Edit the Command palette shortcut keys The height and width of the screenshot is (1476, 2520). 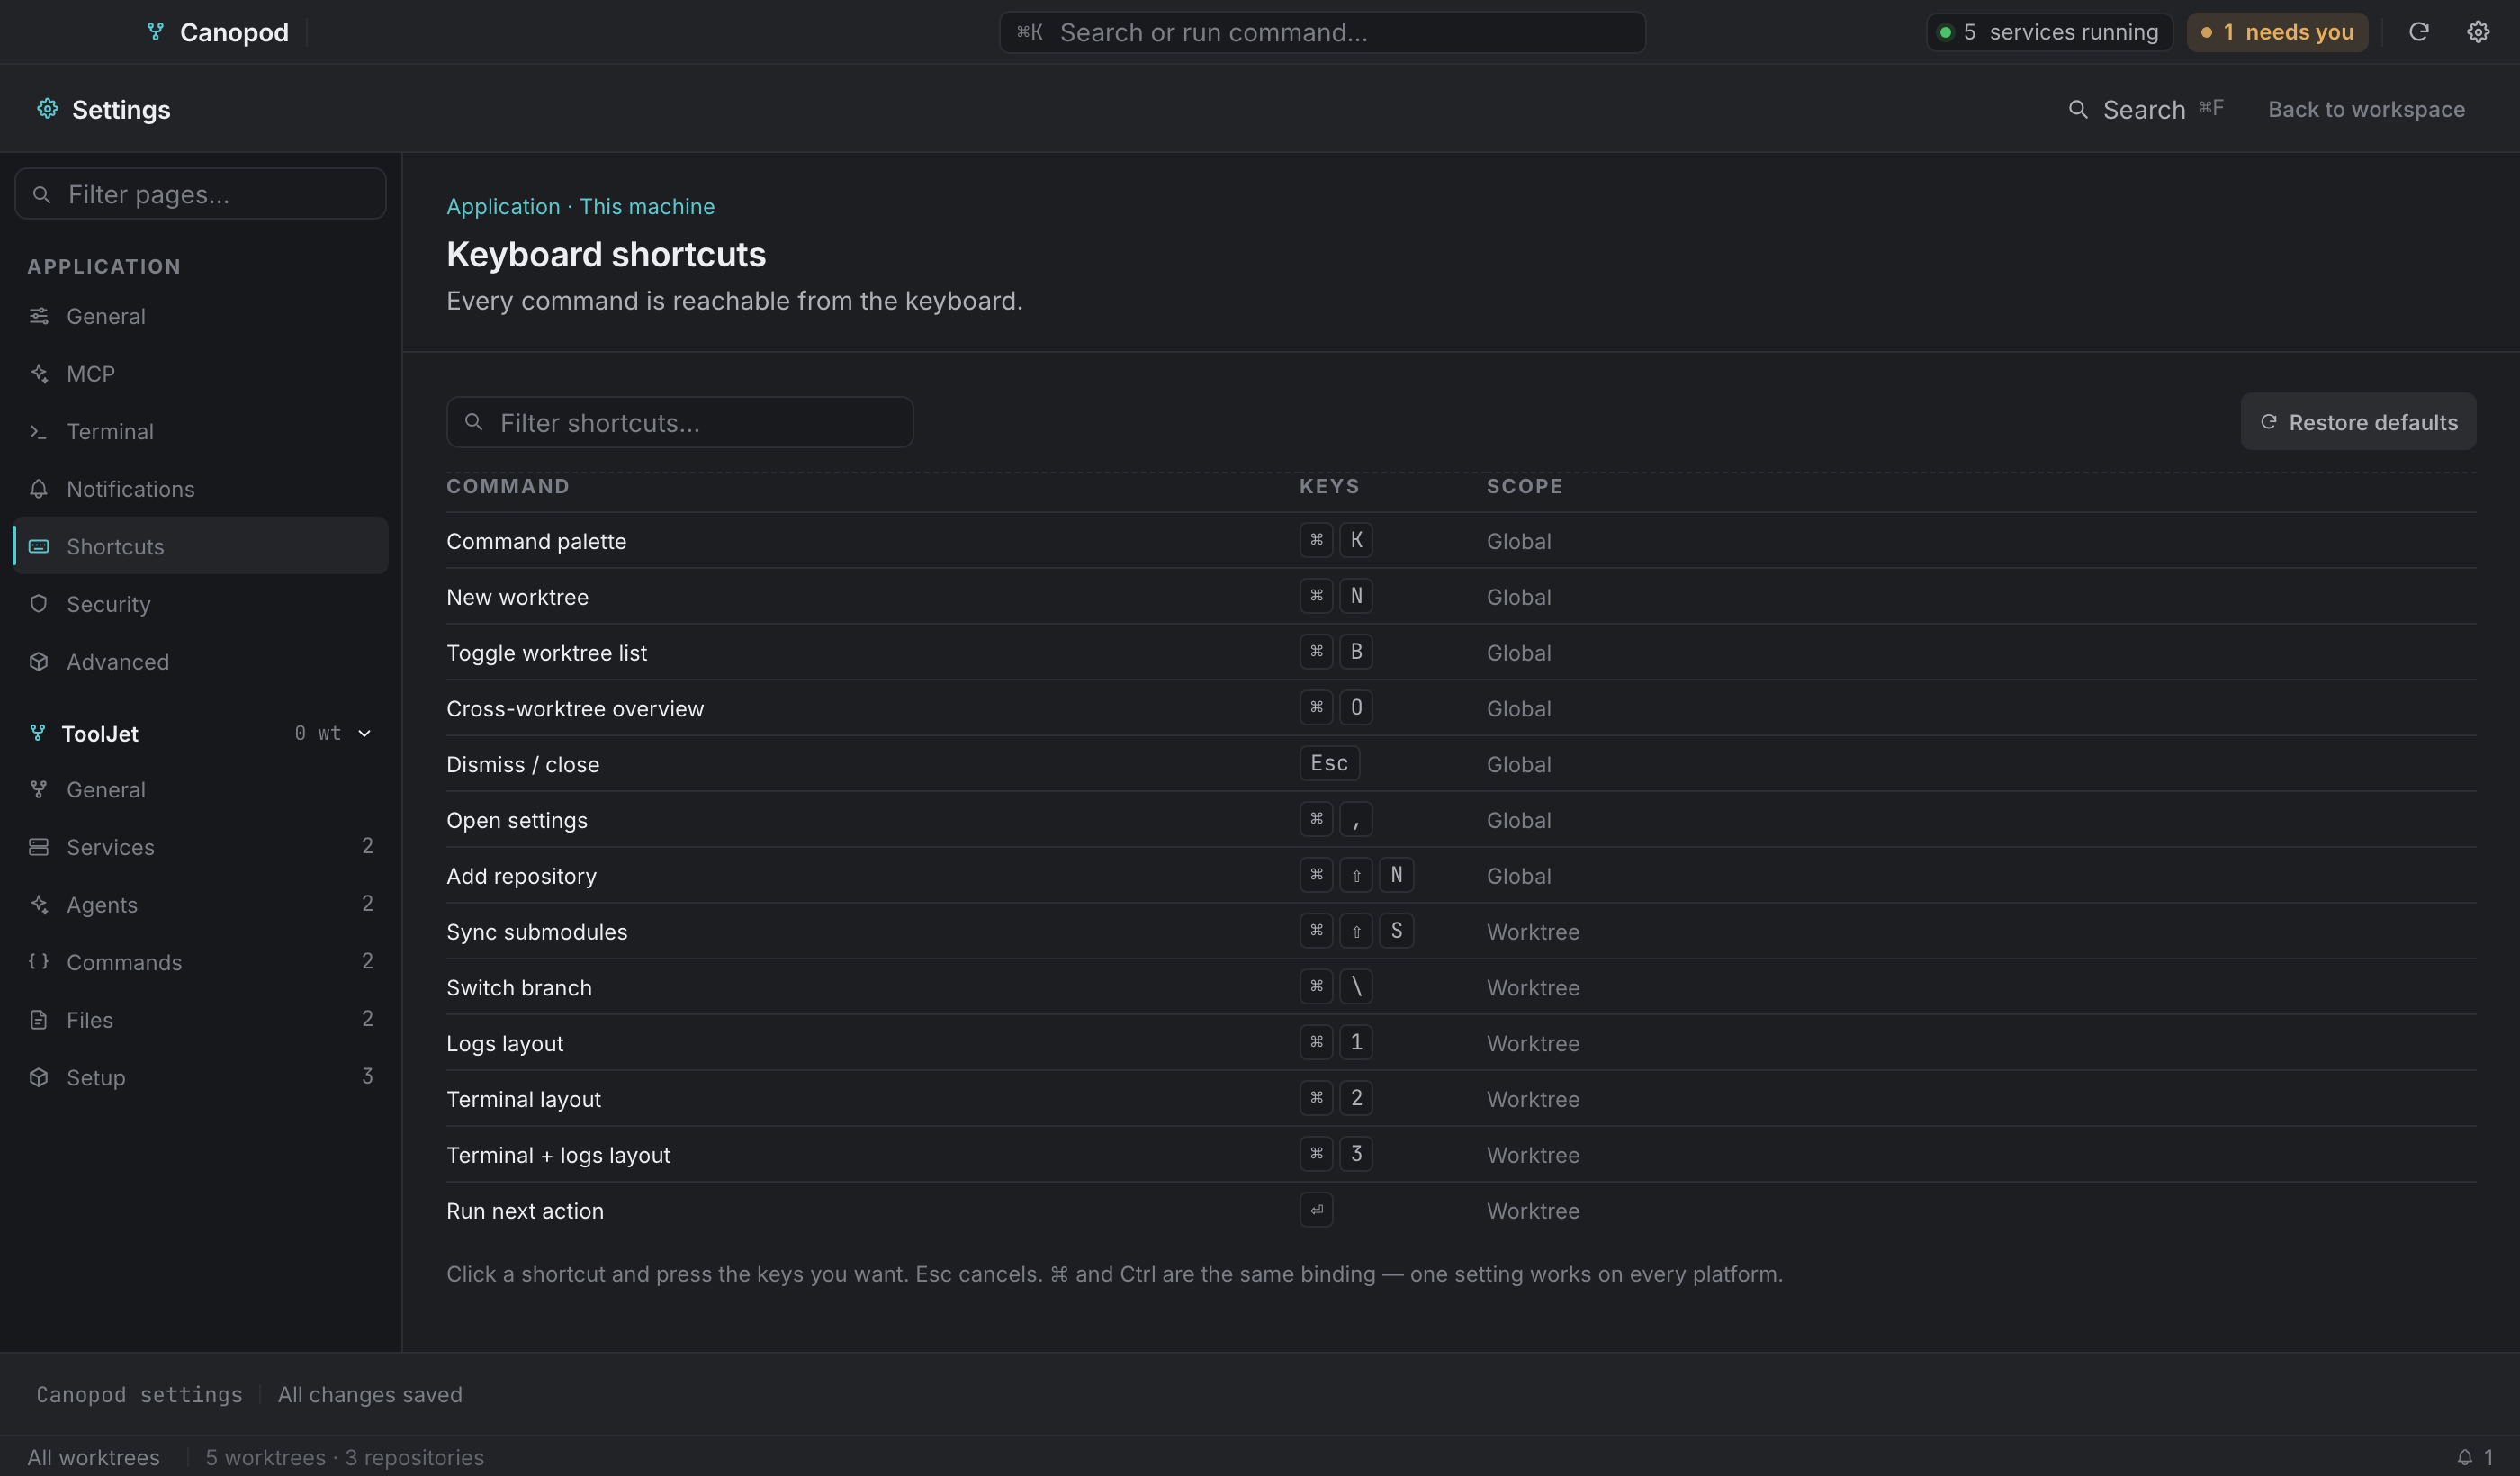(1335, 540)
